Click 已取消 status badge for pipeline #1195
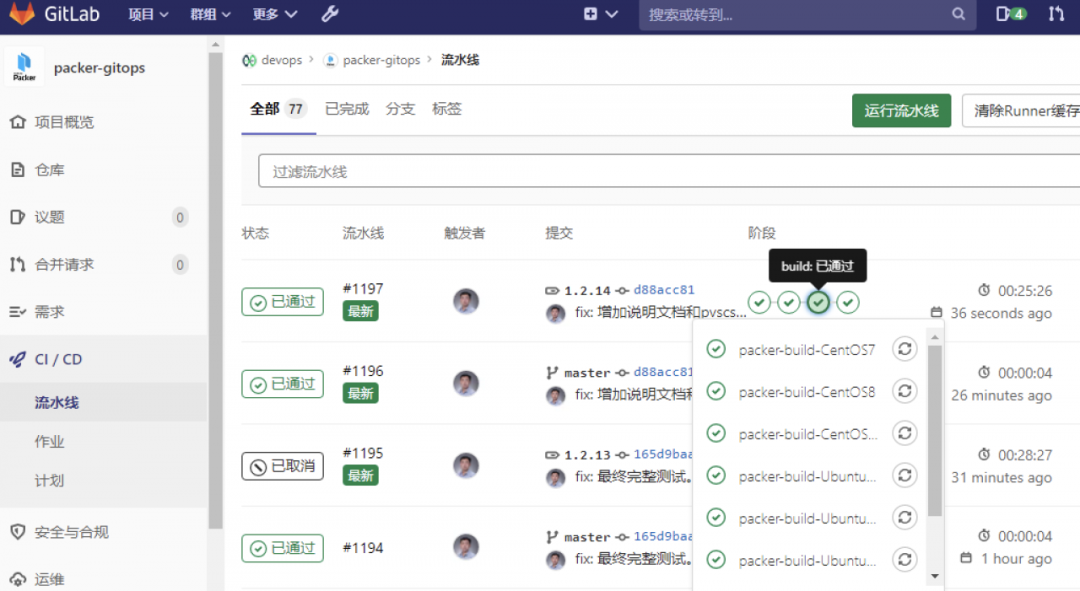 [282, 466]
